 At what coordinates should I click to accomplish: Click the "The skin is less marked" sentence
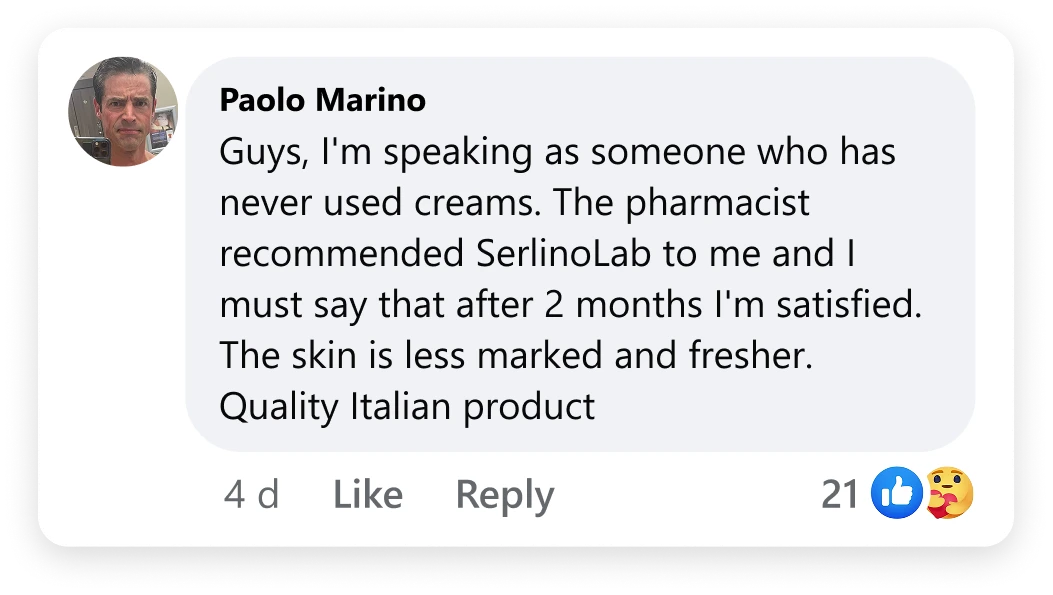(410, 356)
